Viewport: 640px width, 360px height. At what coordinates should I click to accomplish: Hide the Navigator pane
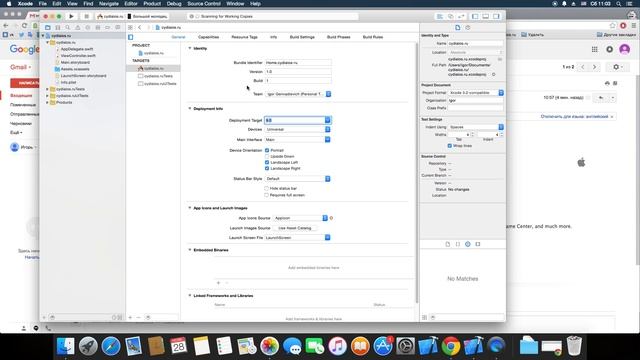[475, 16]
